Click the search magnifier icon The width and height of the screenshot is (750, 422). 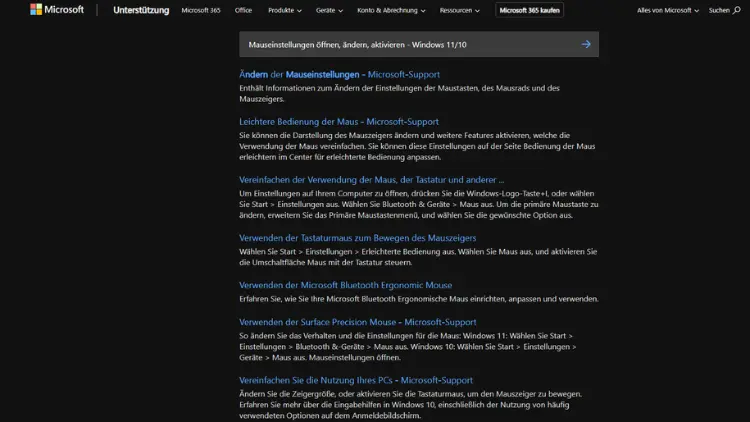click(x=737, y=10)
